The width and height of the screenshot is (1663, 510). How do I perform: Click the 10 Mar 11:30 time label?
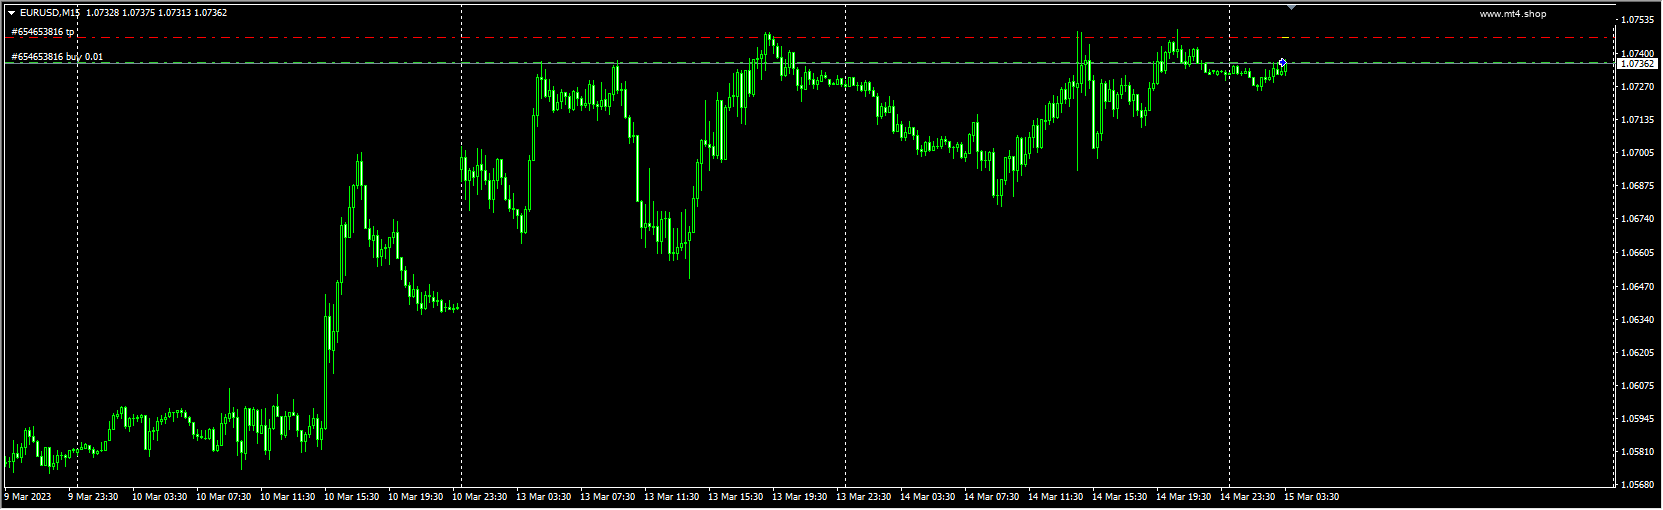[x=287, y=497]
